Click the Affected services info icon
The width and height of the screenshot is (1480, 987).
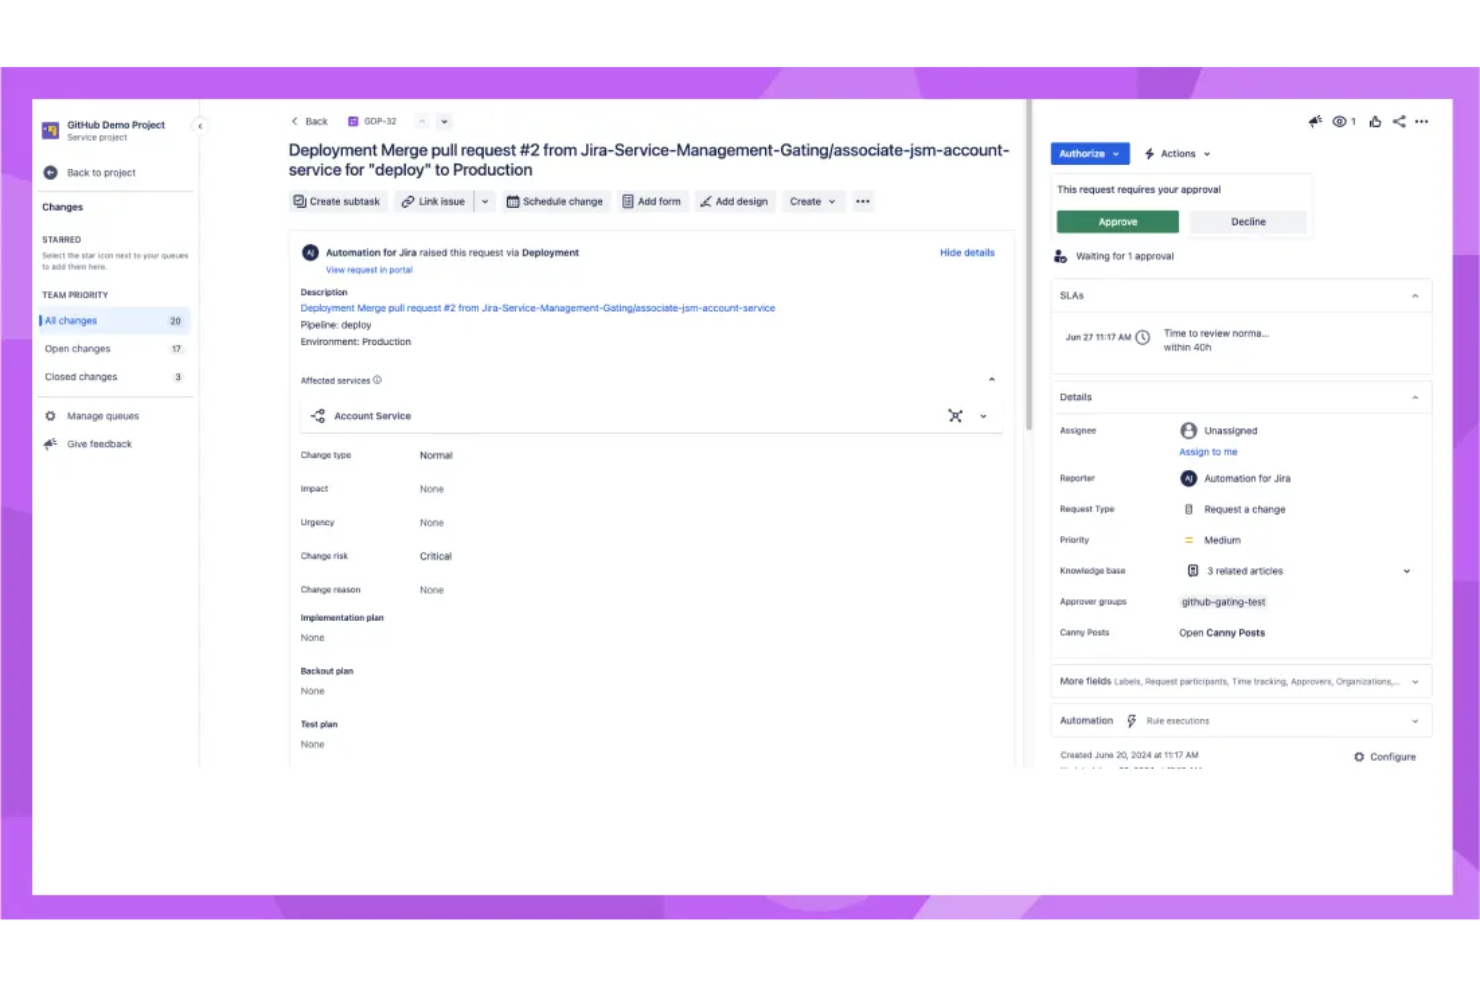click(377, 380)
